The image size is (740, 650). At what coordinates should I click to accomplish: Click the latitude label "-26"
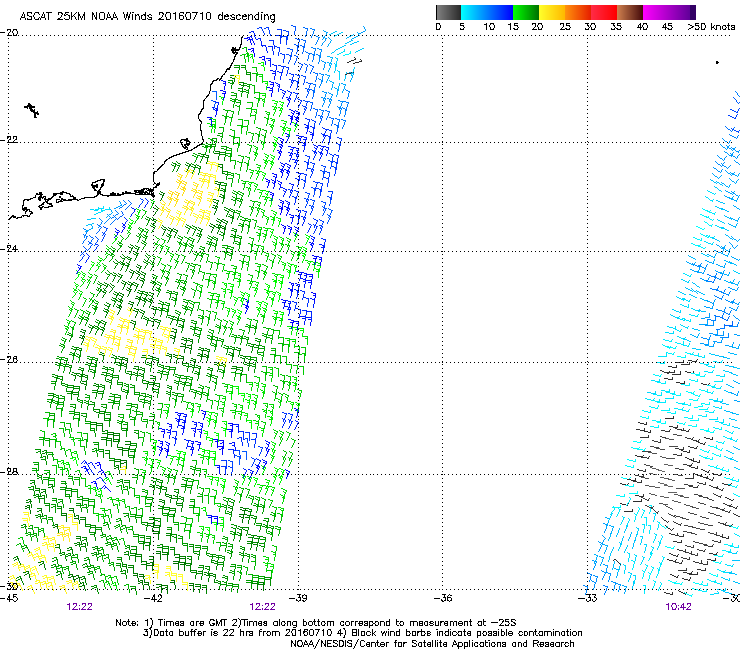[x=9, y=360]
